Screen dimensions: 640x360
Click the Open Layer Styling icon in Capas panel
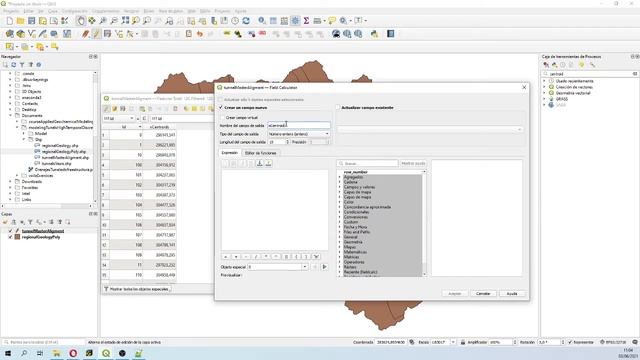click(5, 222)
